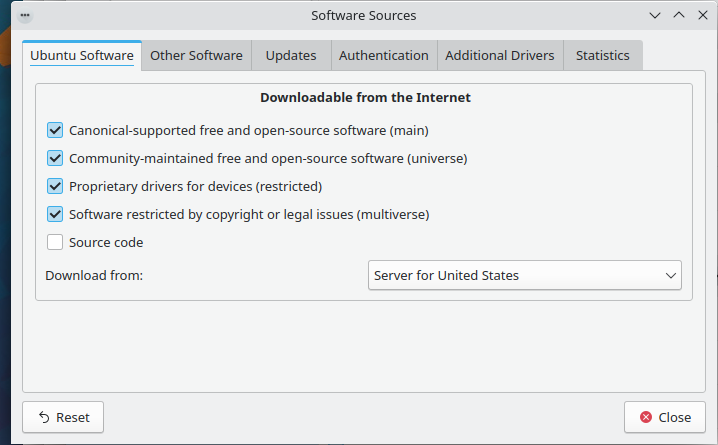Viewport: 718px width, 445px height.
Task: Enable the Source code checkbox
Action: tap(55, 242)
